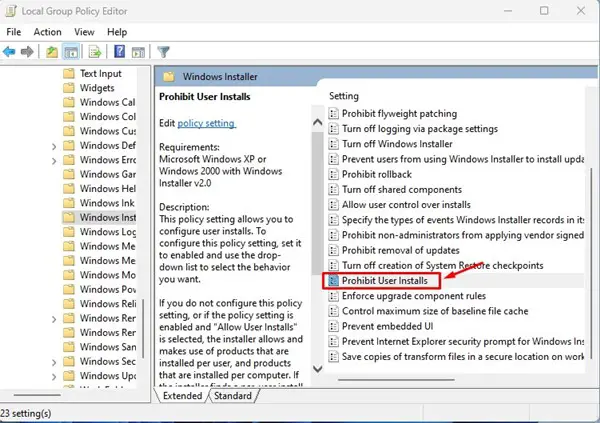Open the policy setting link
600x423 pixels.
206,123
